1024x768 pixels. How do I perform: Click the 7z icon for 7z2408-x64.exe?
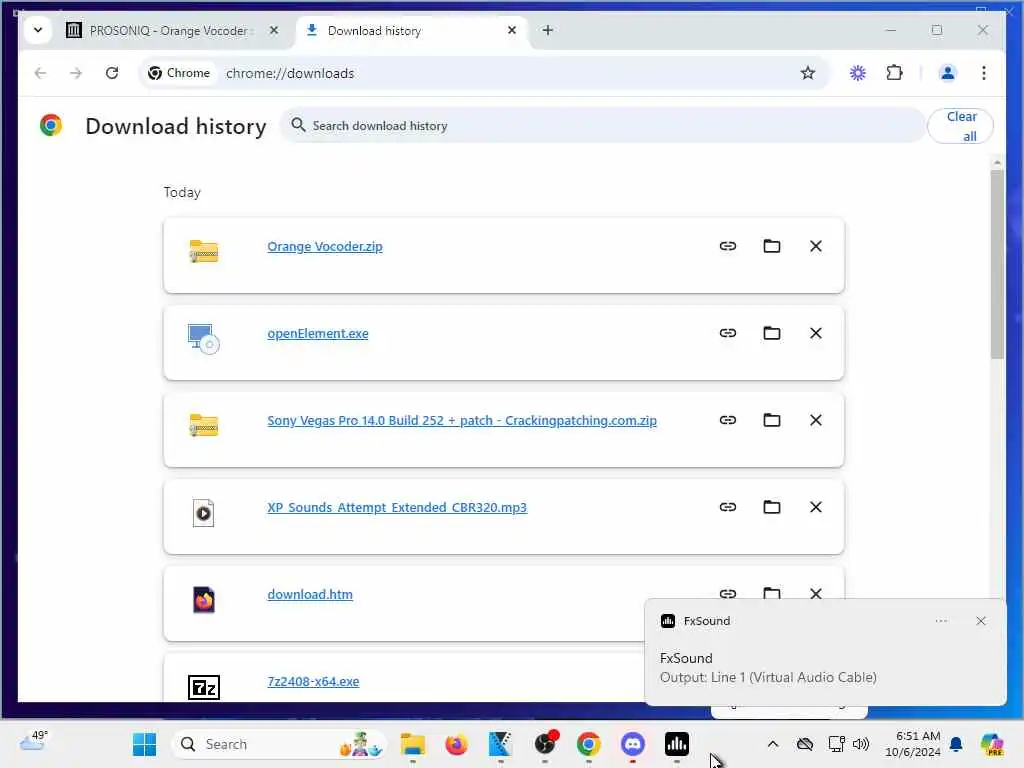(x=204, y=687)
